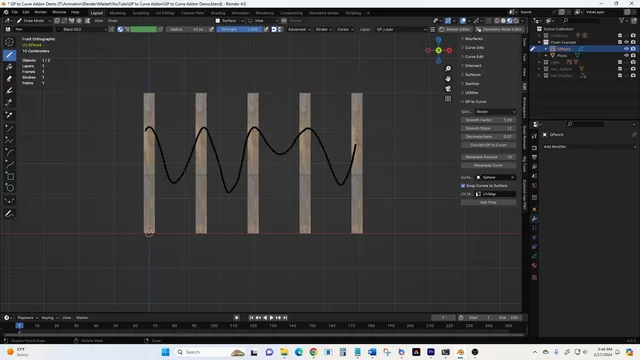640x360 pixels.
Task: Open the File menu
Action: pyautogui.click(x=14, y=12)
